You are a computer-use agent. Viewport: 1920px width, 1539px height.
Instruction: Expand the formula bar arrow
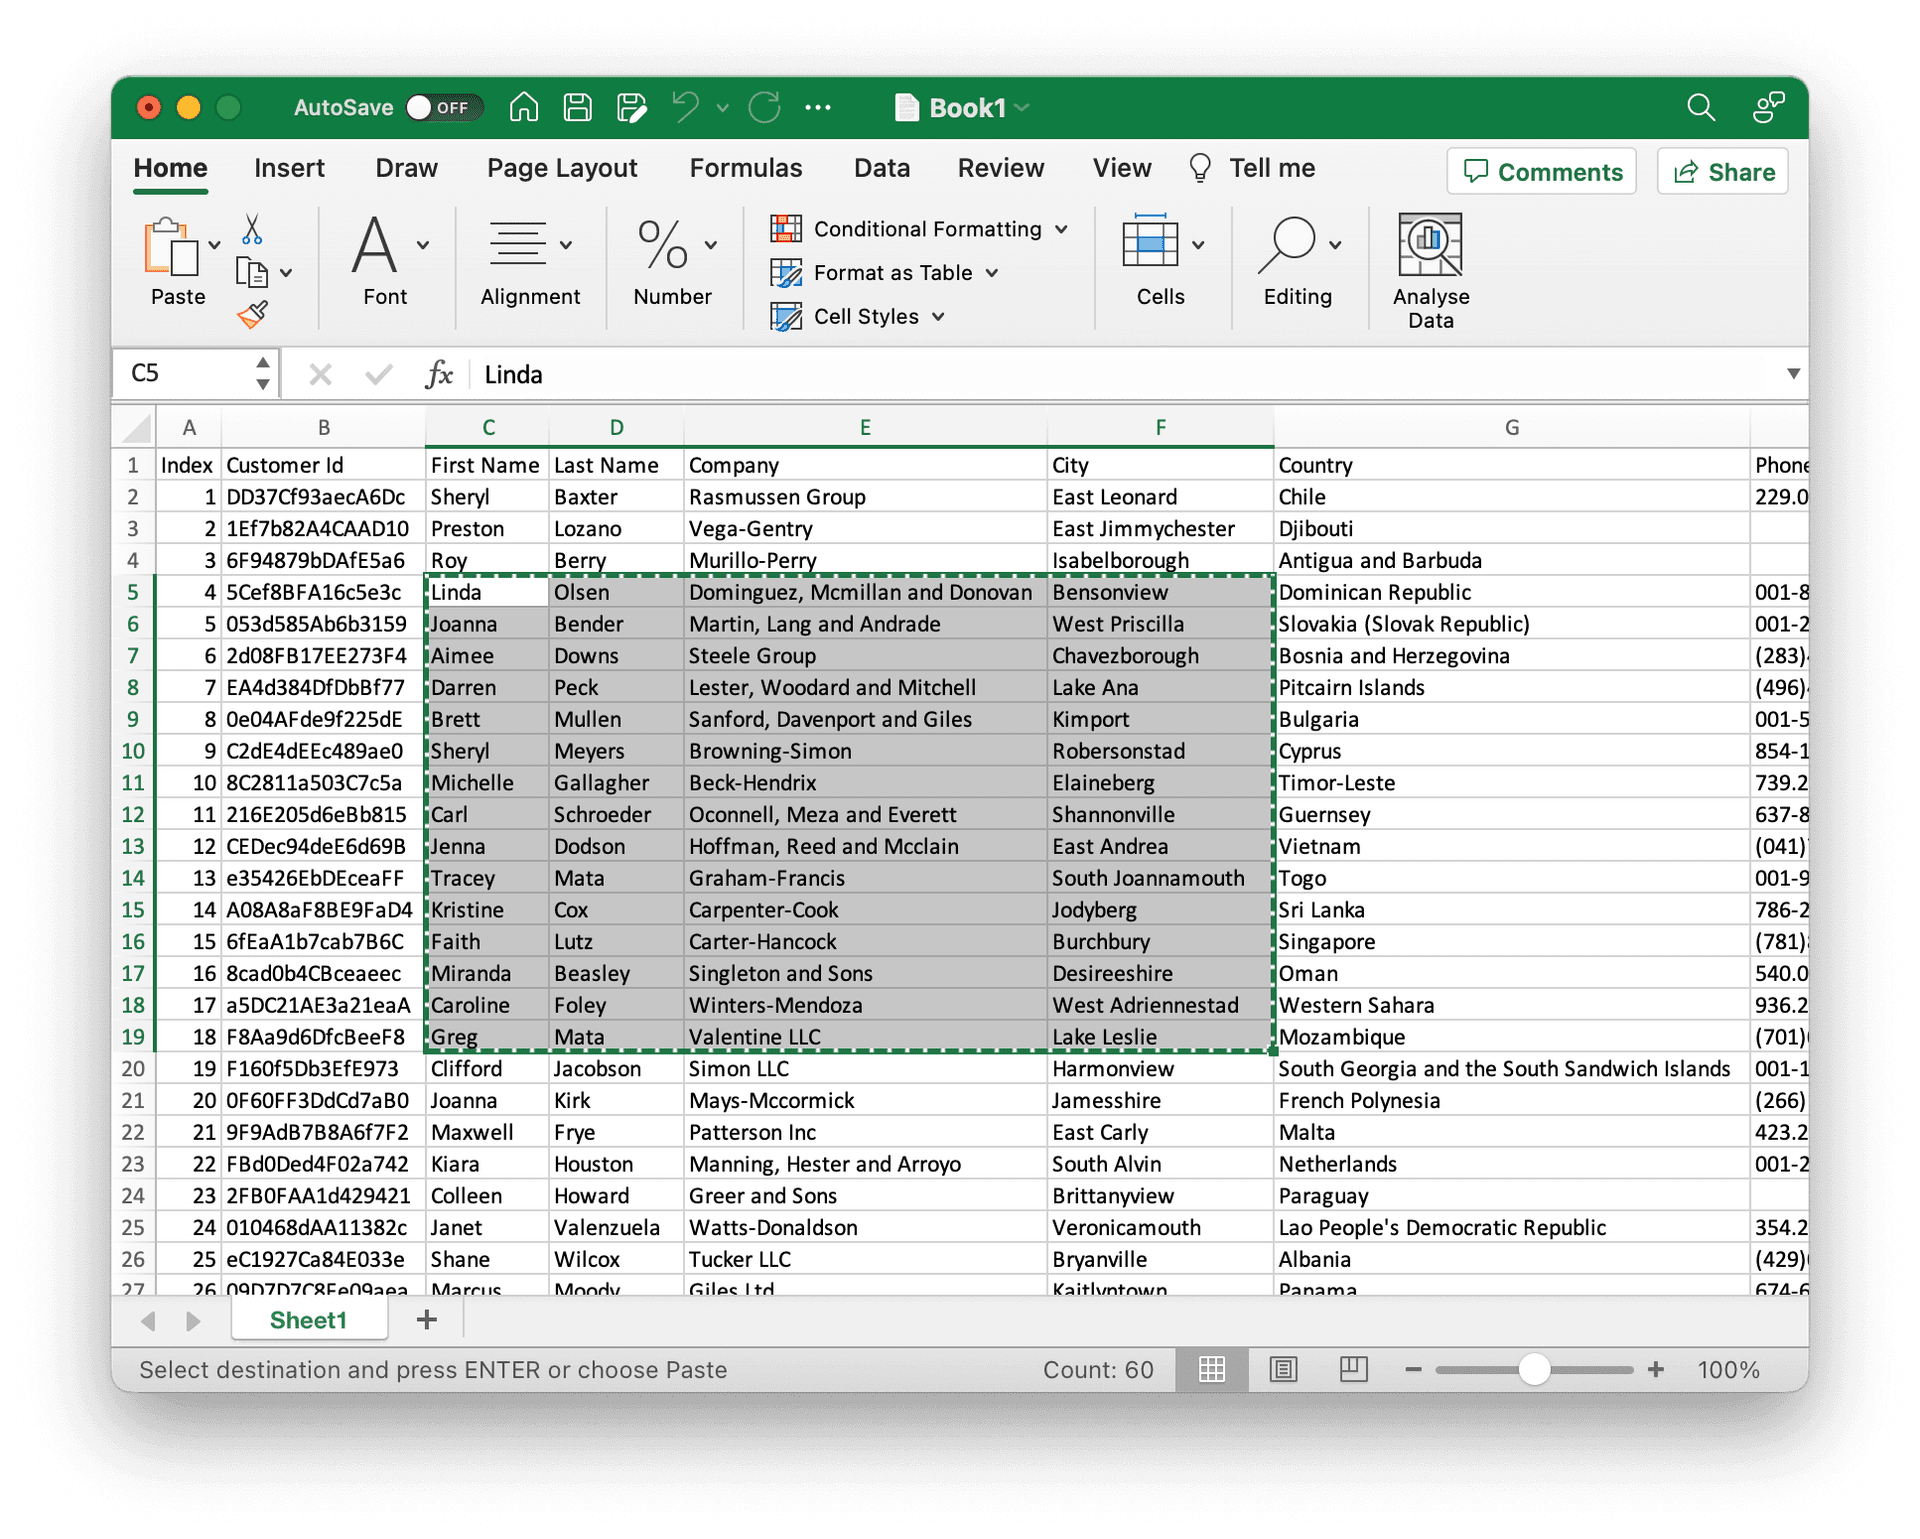pos(1793,374)
